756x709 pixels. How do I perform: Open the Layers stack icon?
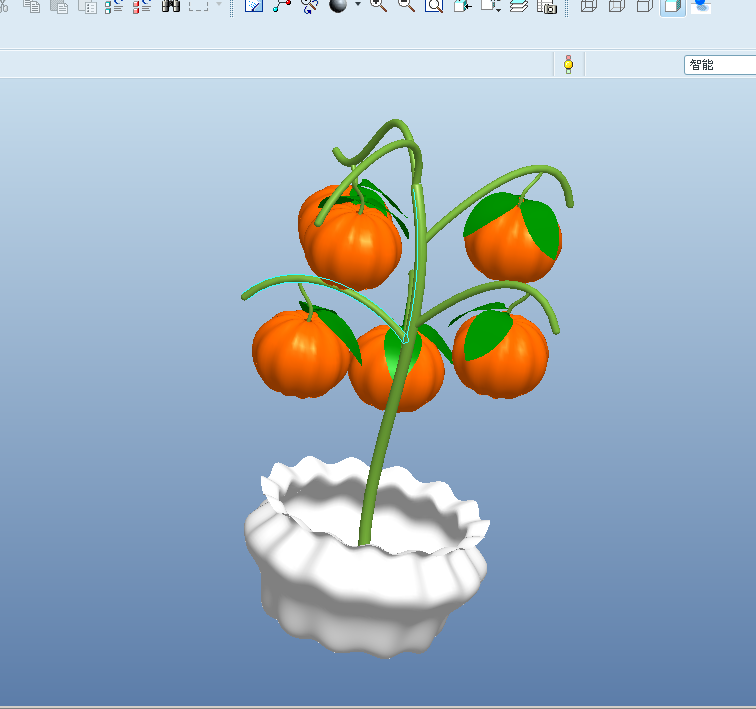pyautogui.click(x=519, y=6)
